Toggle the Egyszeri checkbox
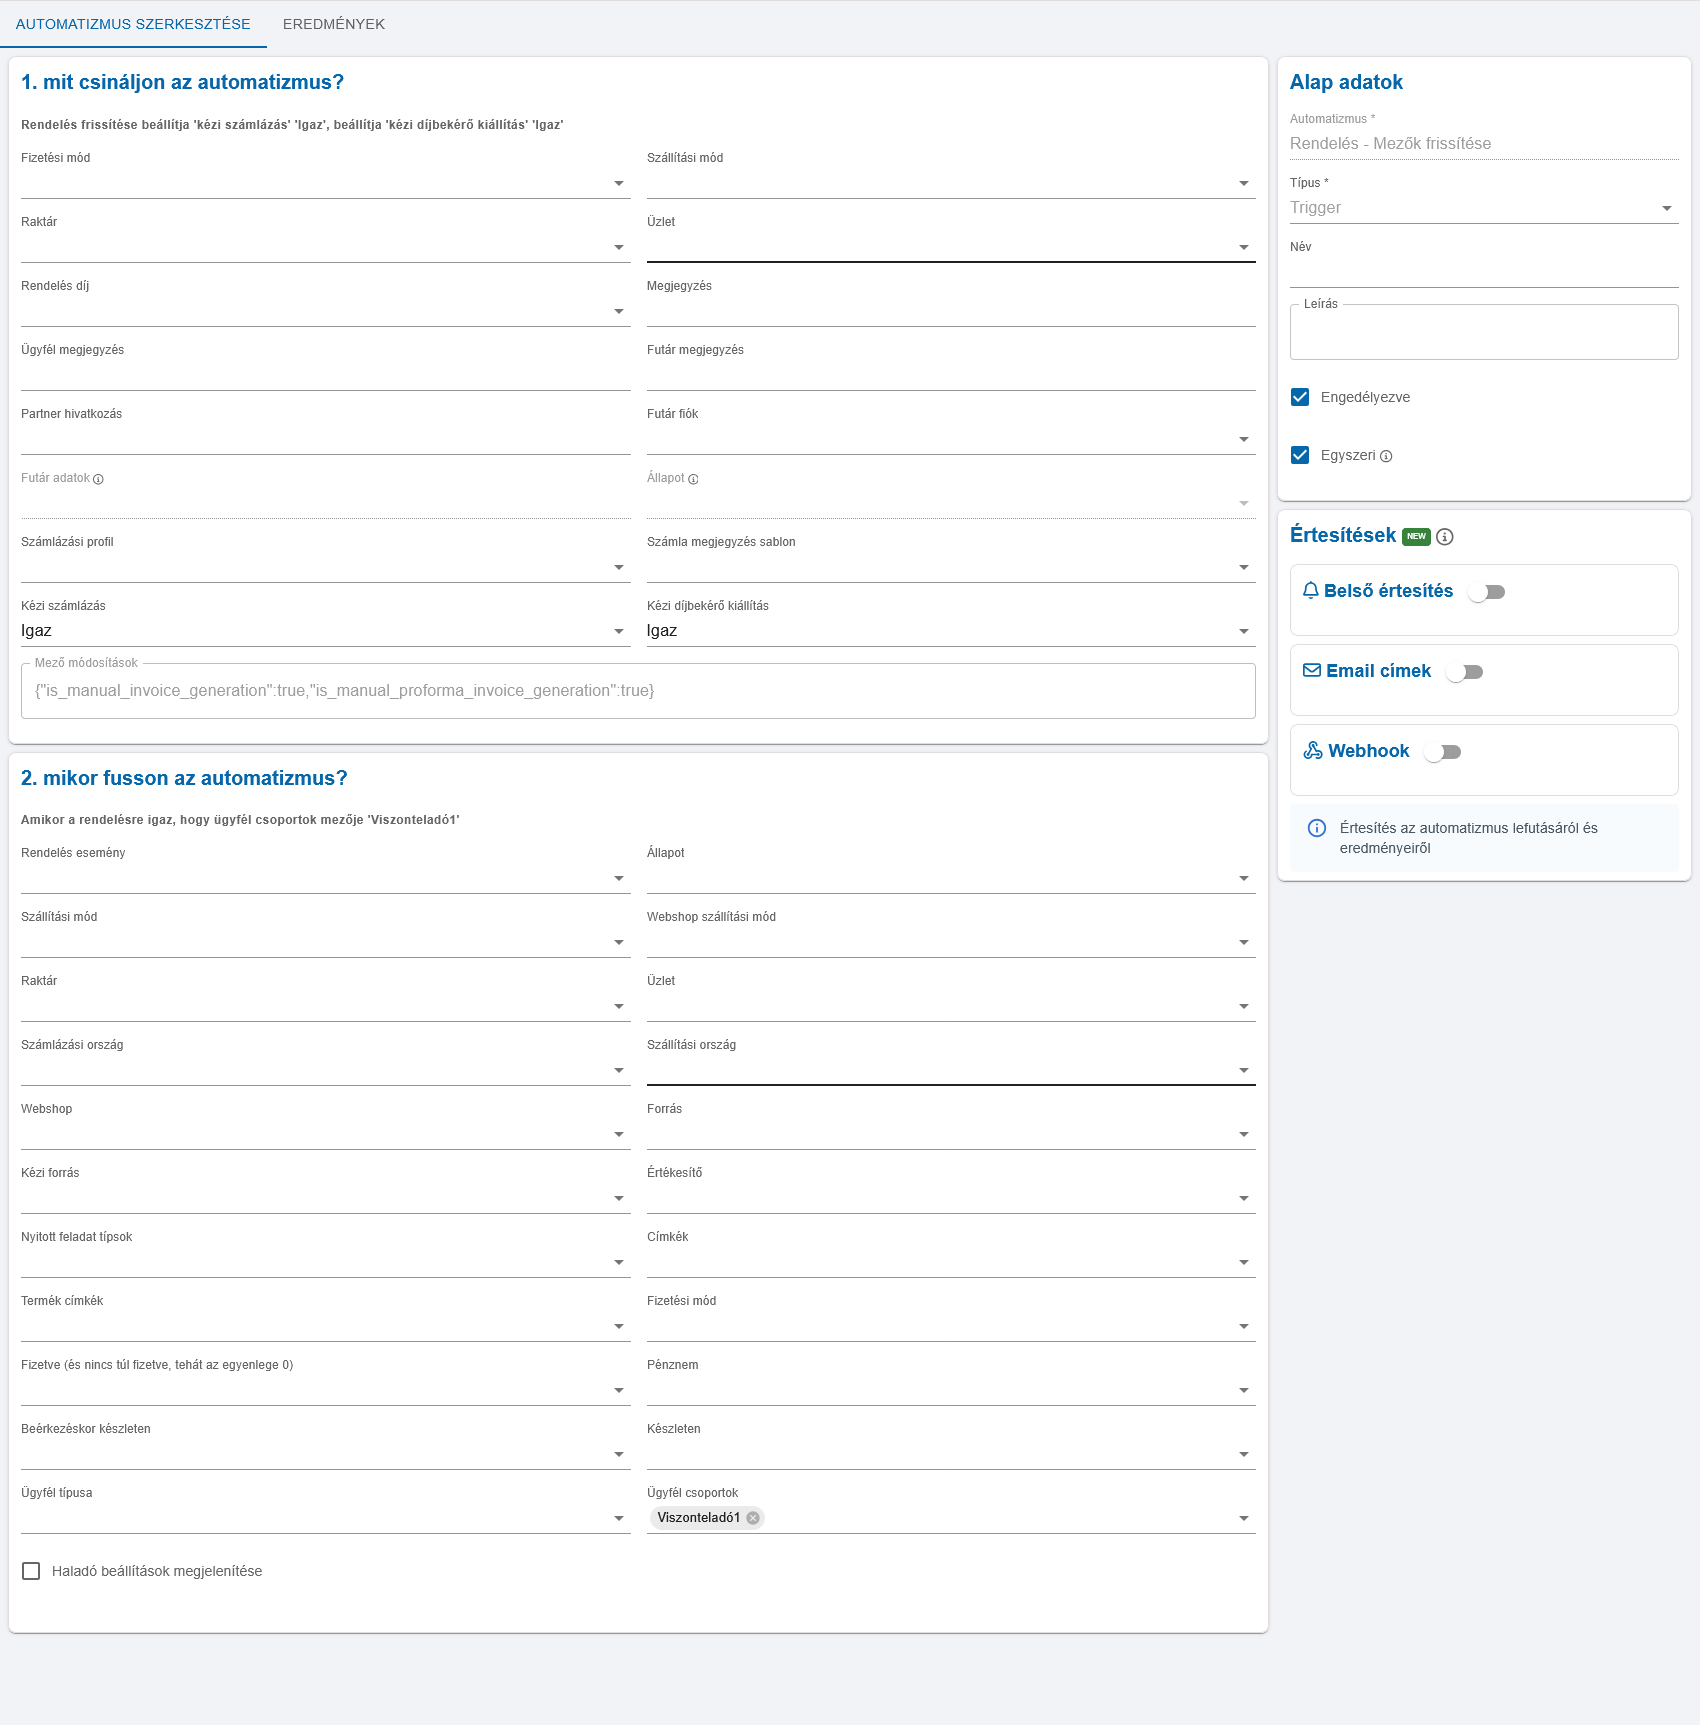 [1300, 455]
